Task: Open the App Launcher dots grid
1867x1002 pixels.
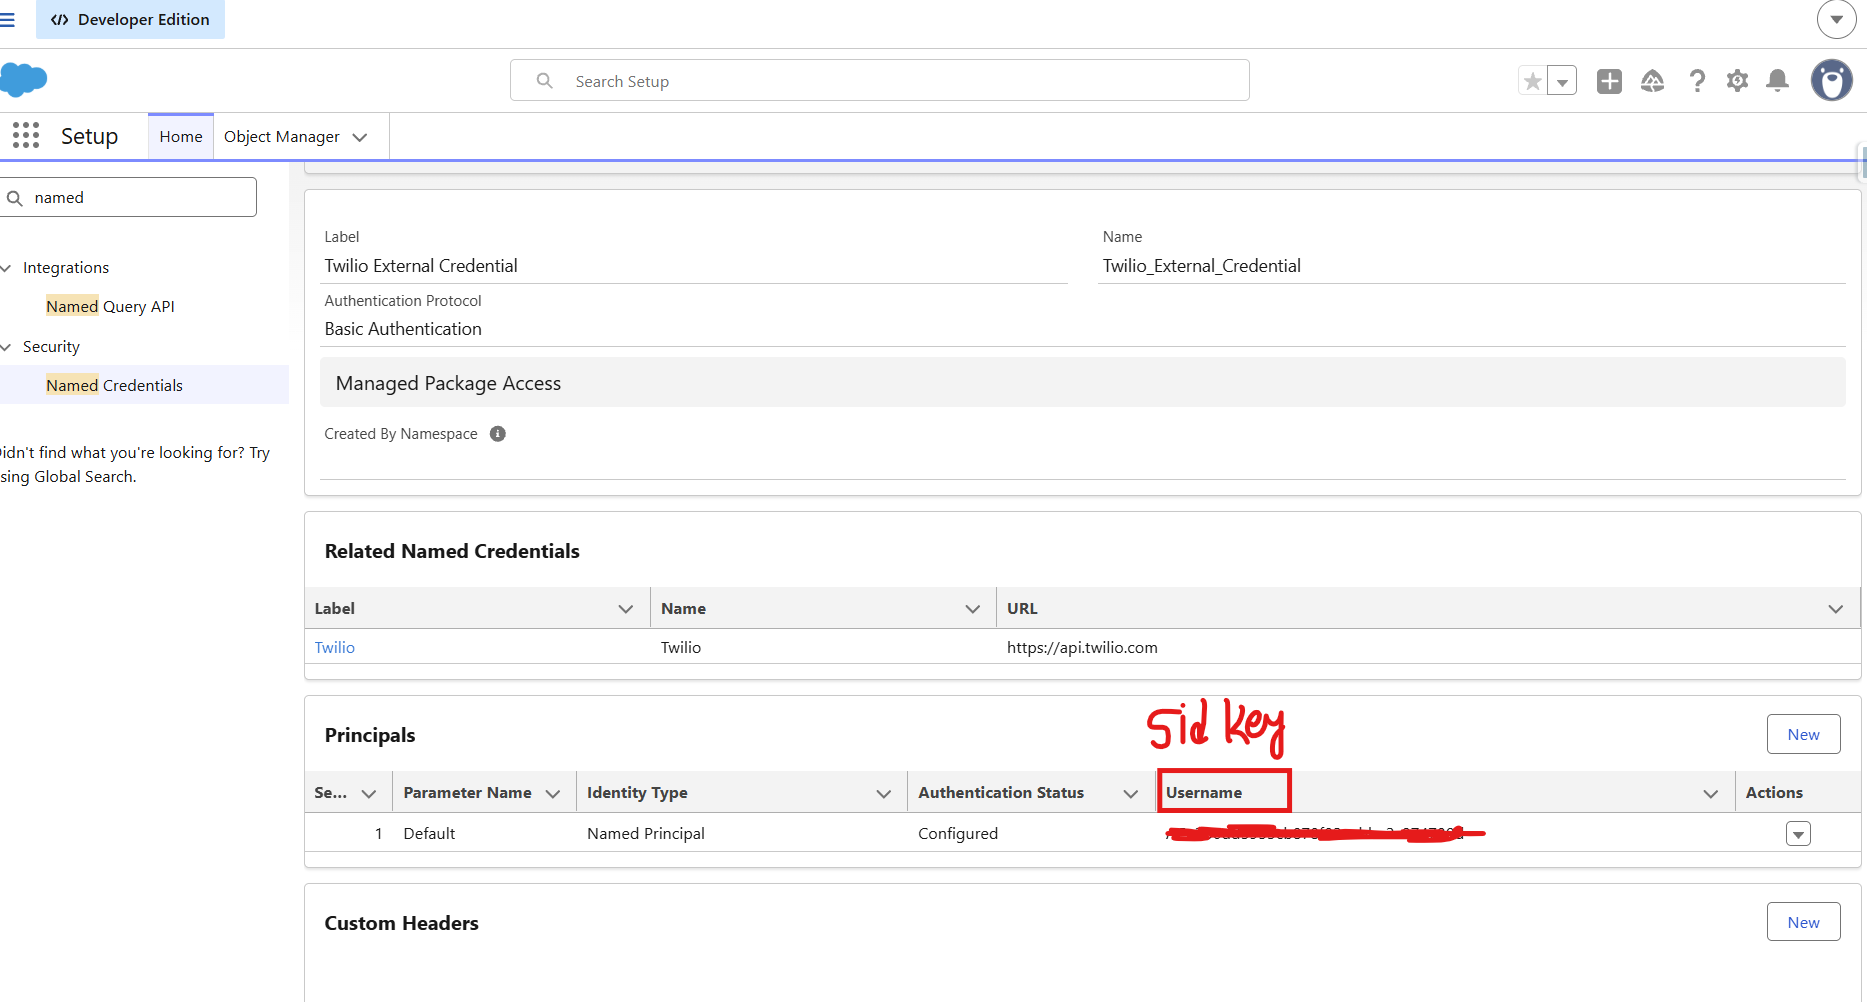Action: [26, 135]
